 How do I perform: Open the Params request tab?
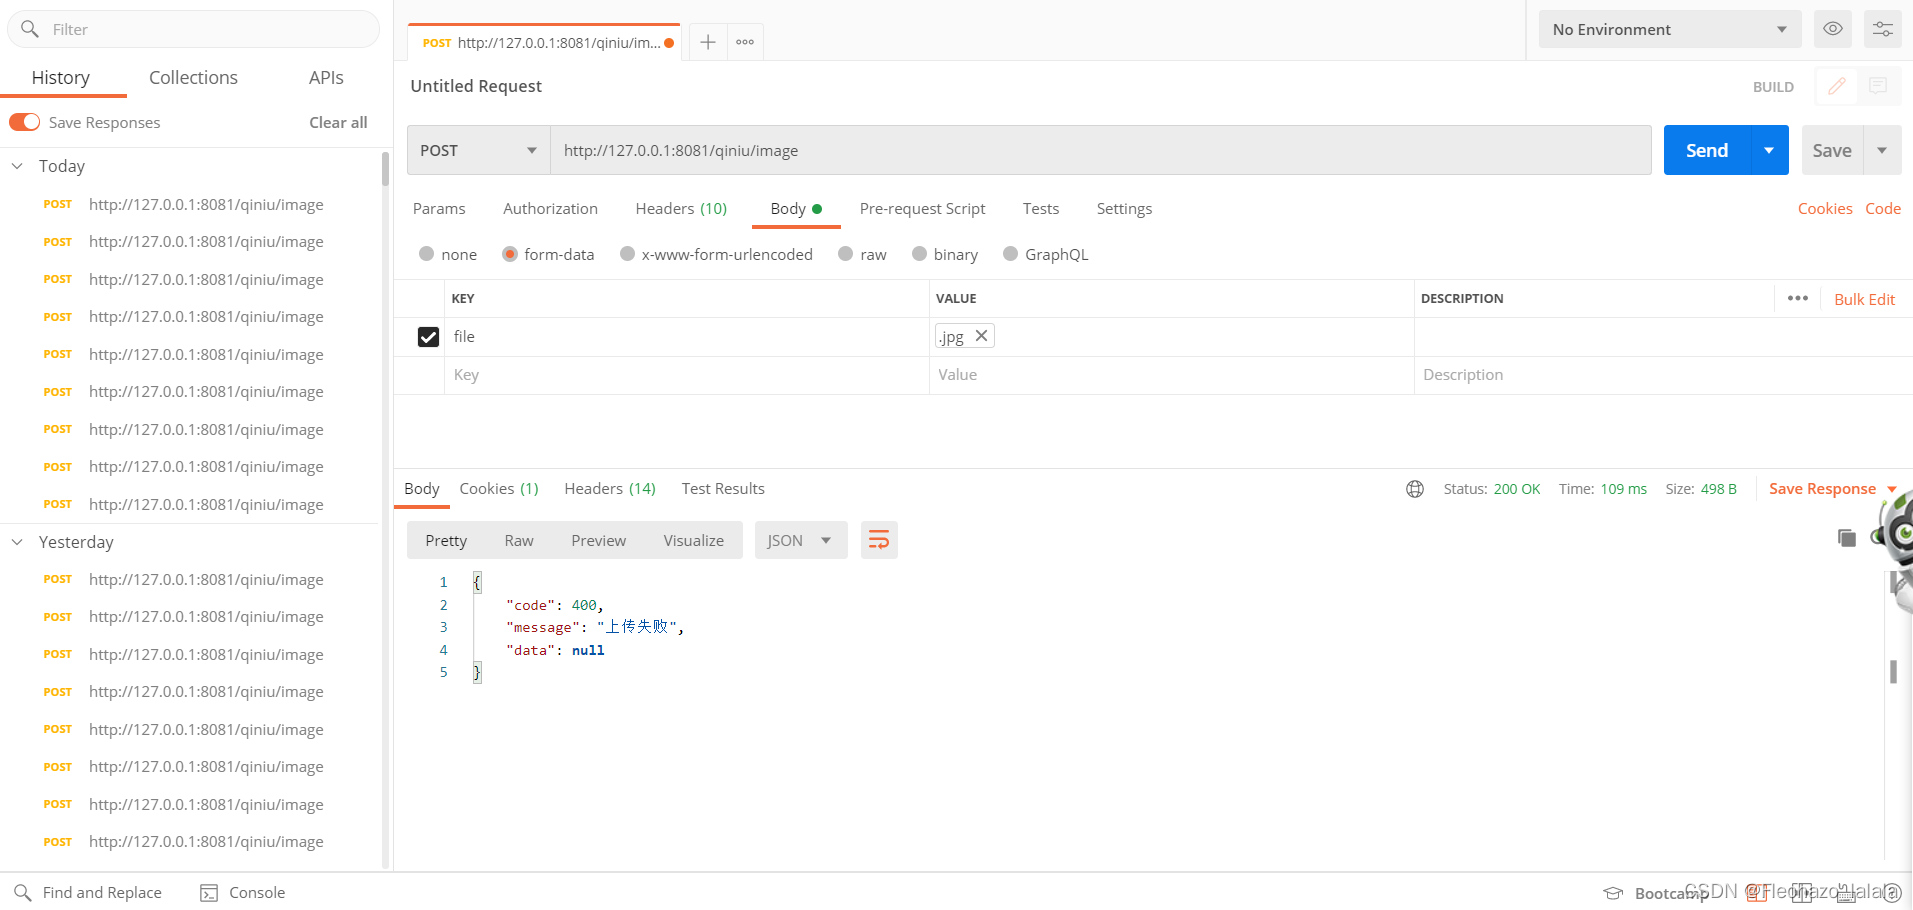point(439,208)
